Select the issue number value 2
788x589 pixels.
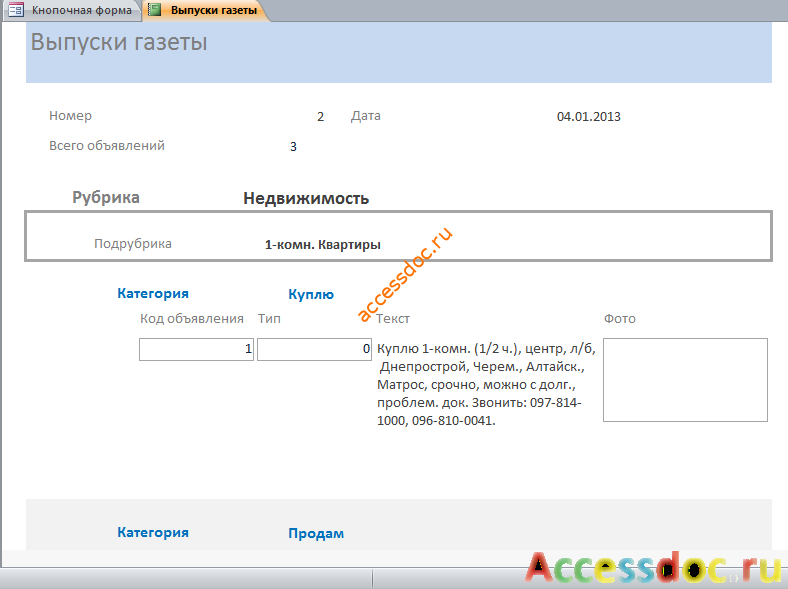[x=321, y=117]
